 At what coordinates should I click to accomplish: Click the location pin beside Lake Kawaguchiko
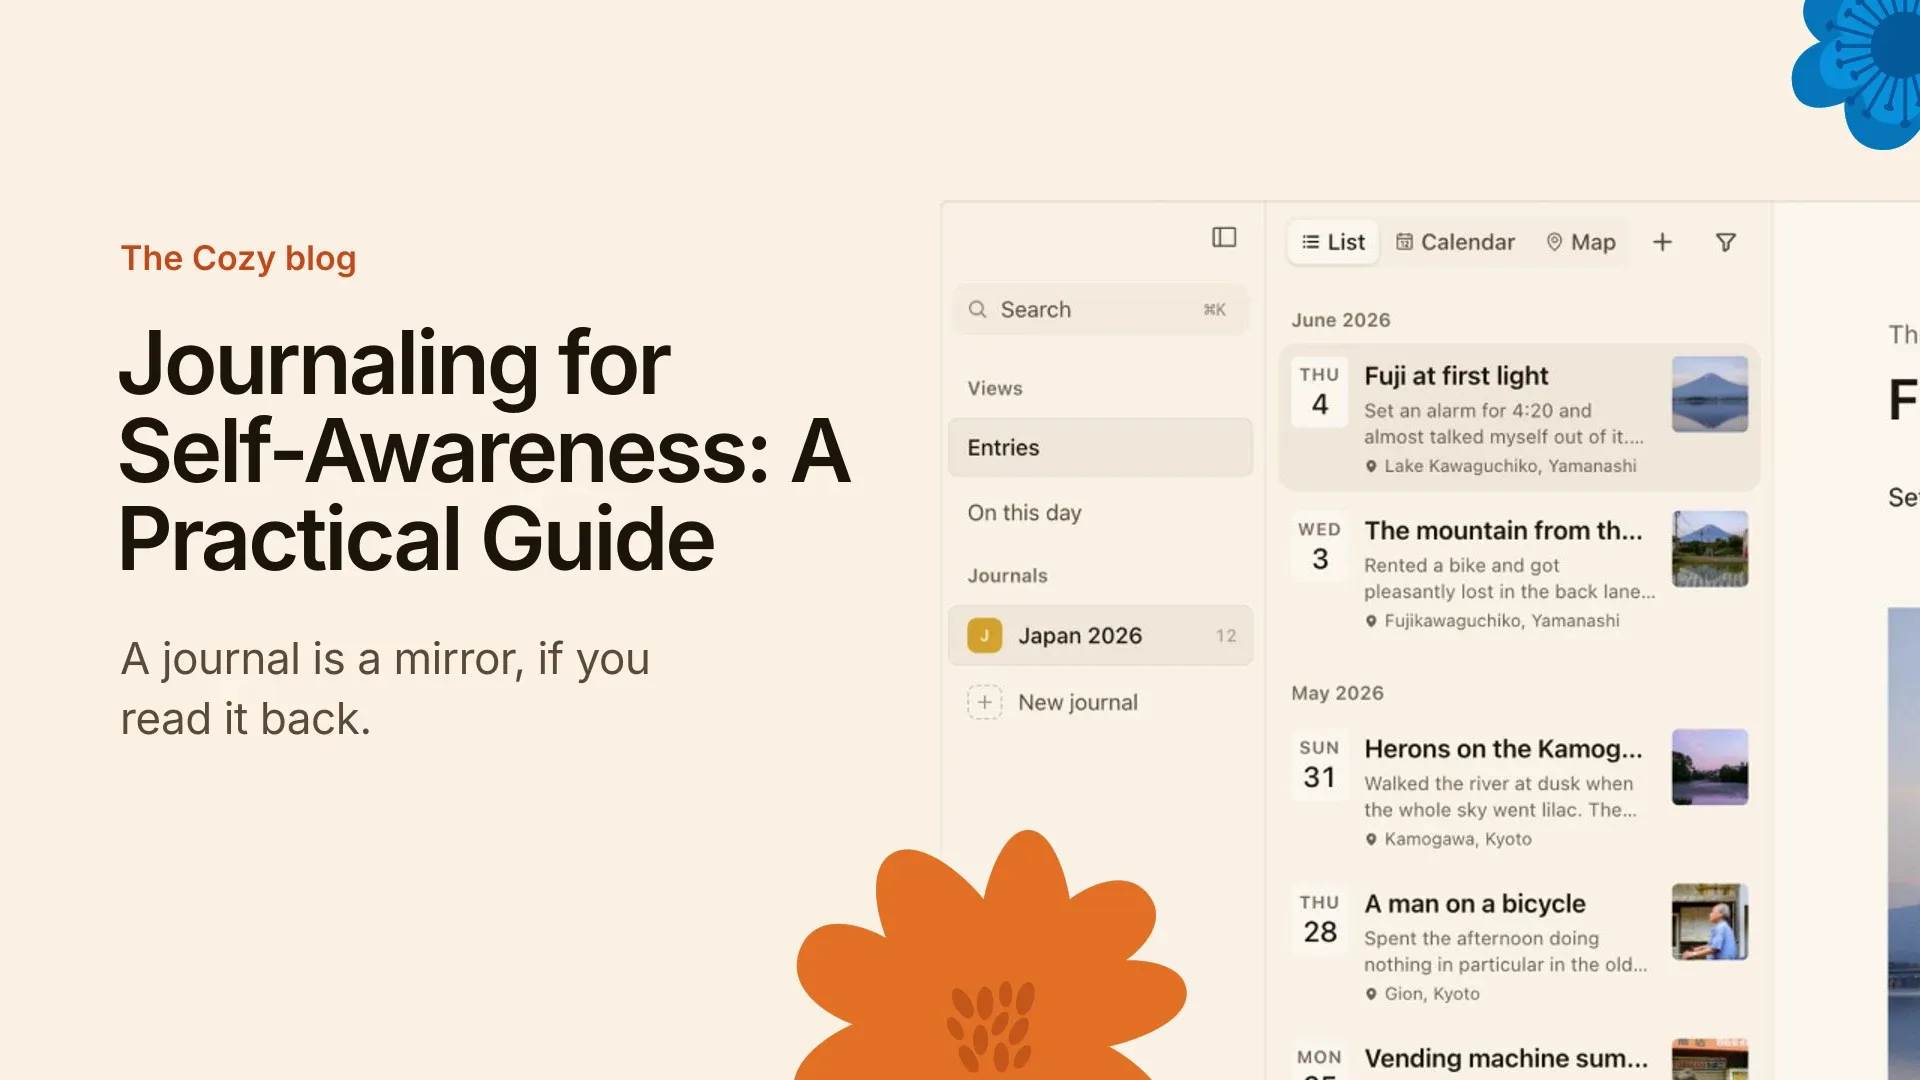1371,467
